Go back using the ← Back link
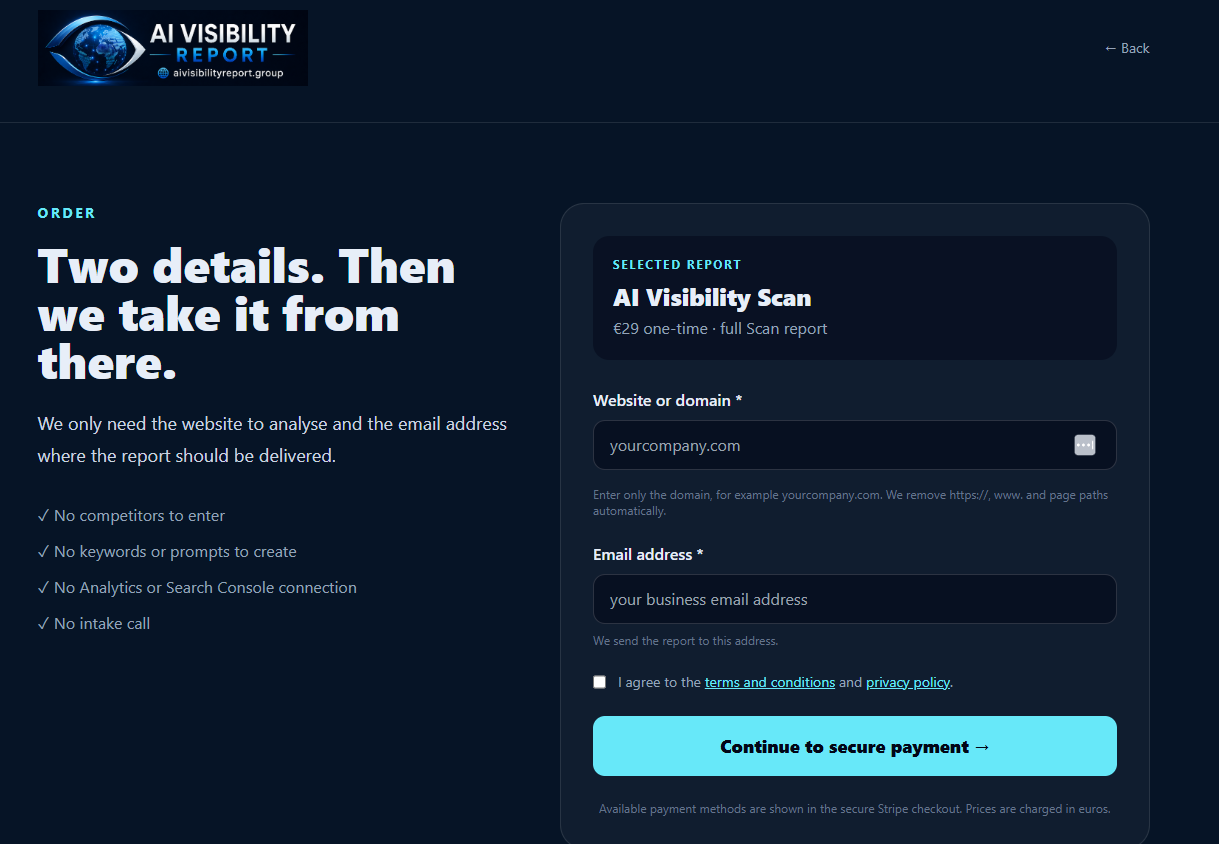Viewport: 1219px width, 844px height. (x=1127, y=48)
